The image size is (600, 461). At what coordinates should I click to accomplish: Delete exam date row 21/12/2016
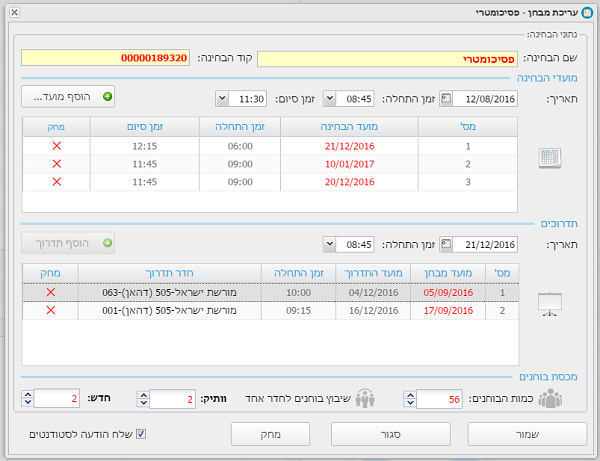[57, 146]
